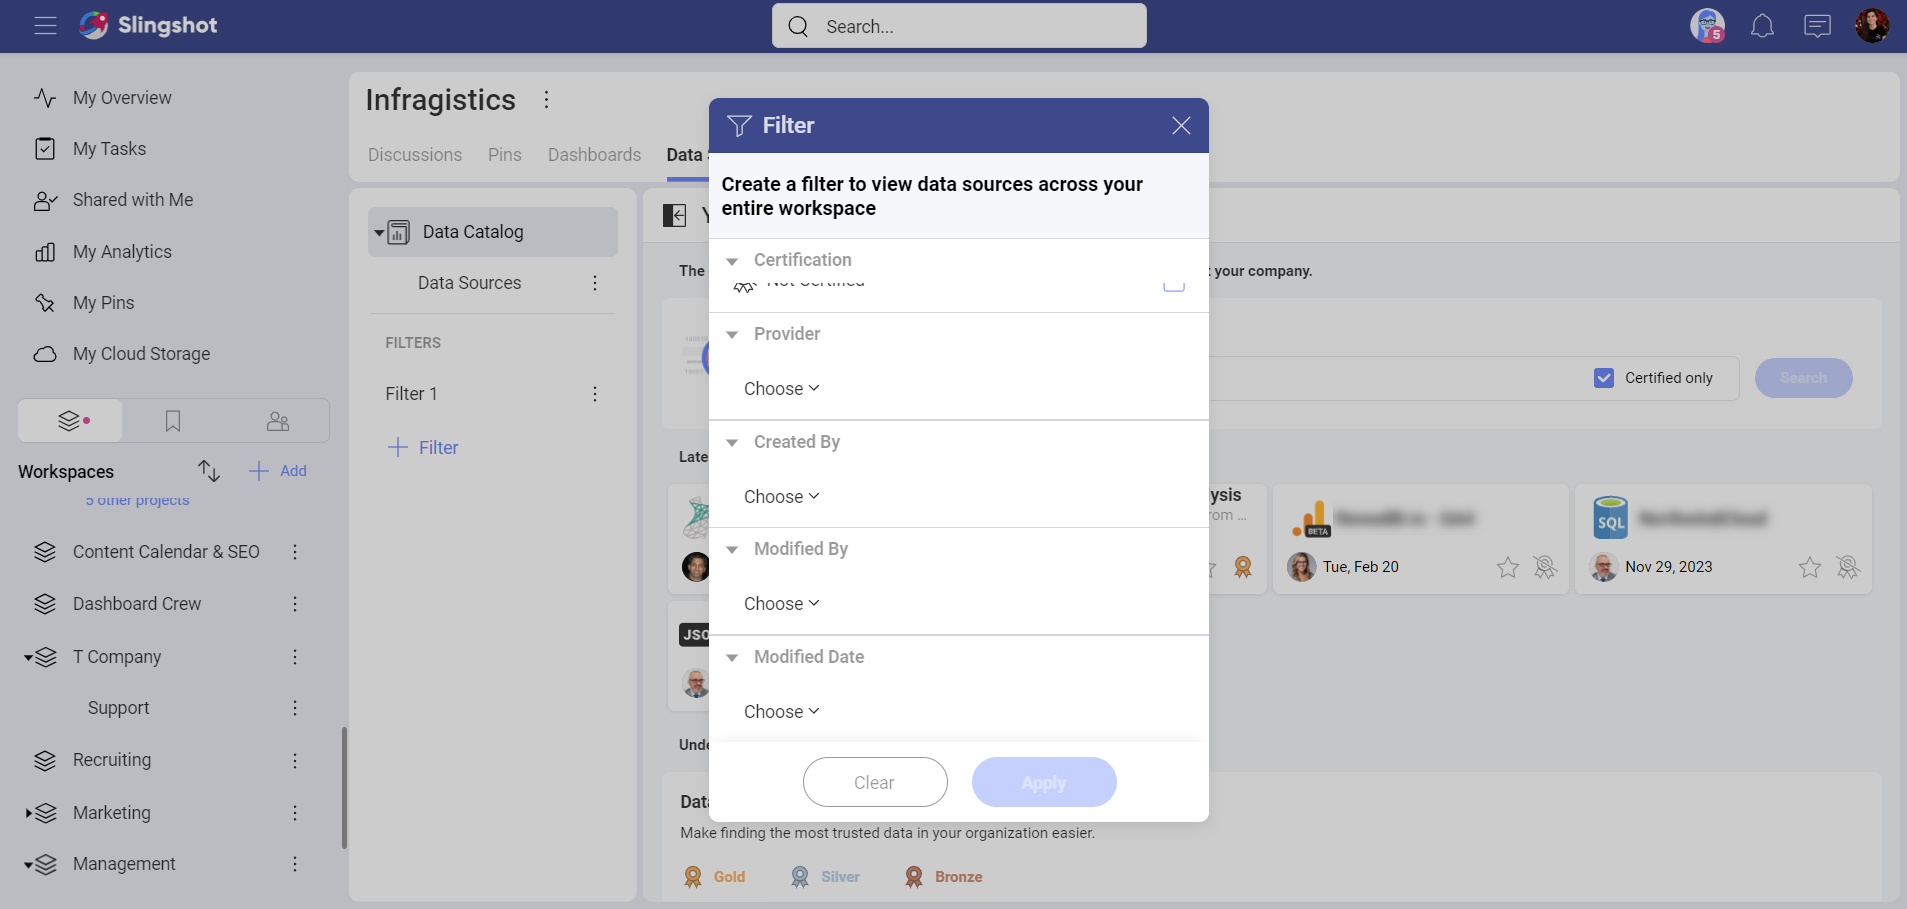Click the Apply button

tap(1044, 782)
